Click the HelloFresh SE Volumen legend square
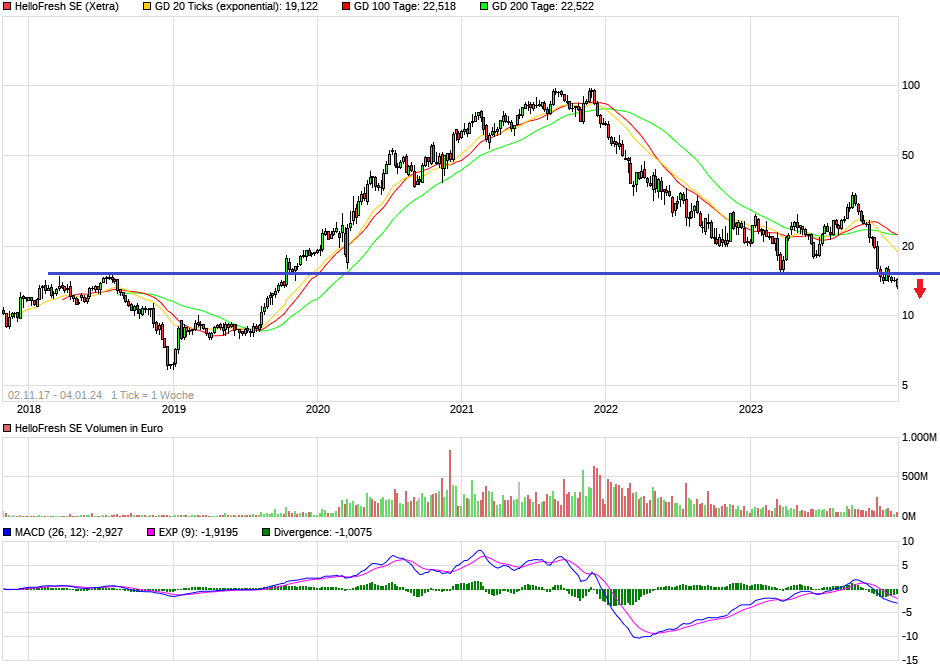The width and height of the screenshot is (940, 670). (x=7, y=428)
